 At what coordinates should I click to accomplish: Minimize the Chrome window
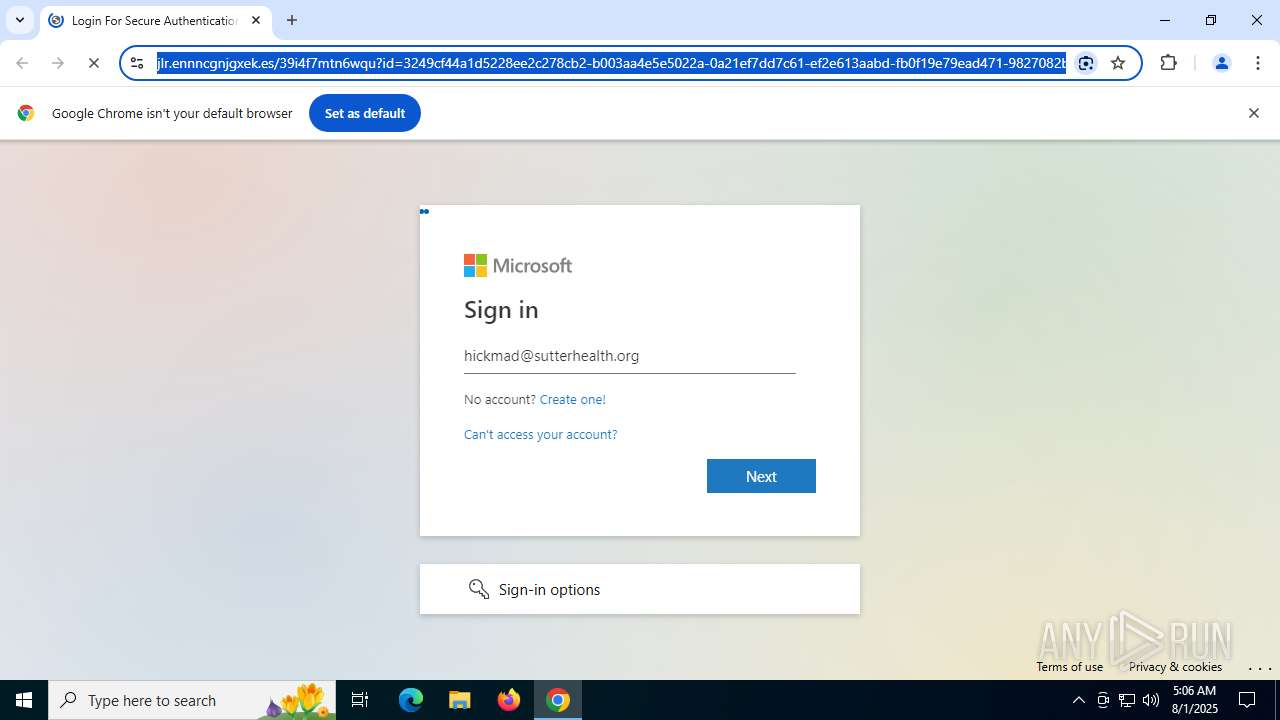[1165, 20]
